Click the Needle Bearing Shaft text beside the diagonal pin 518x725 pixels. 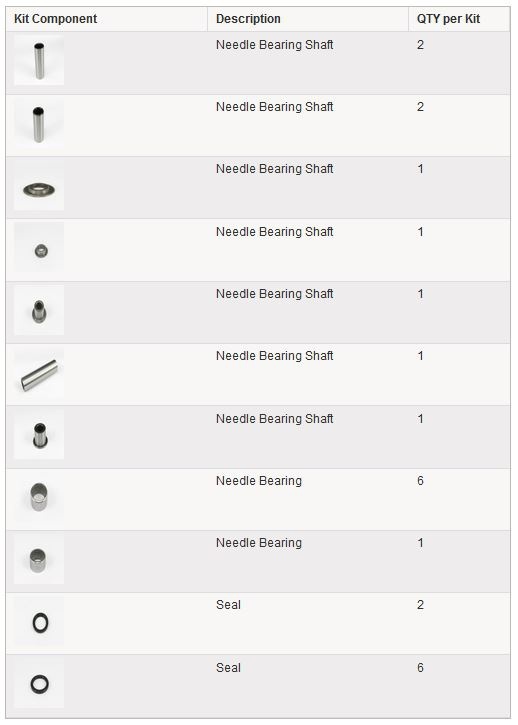pos(275,356)
